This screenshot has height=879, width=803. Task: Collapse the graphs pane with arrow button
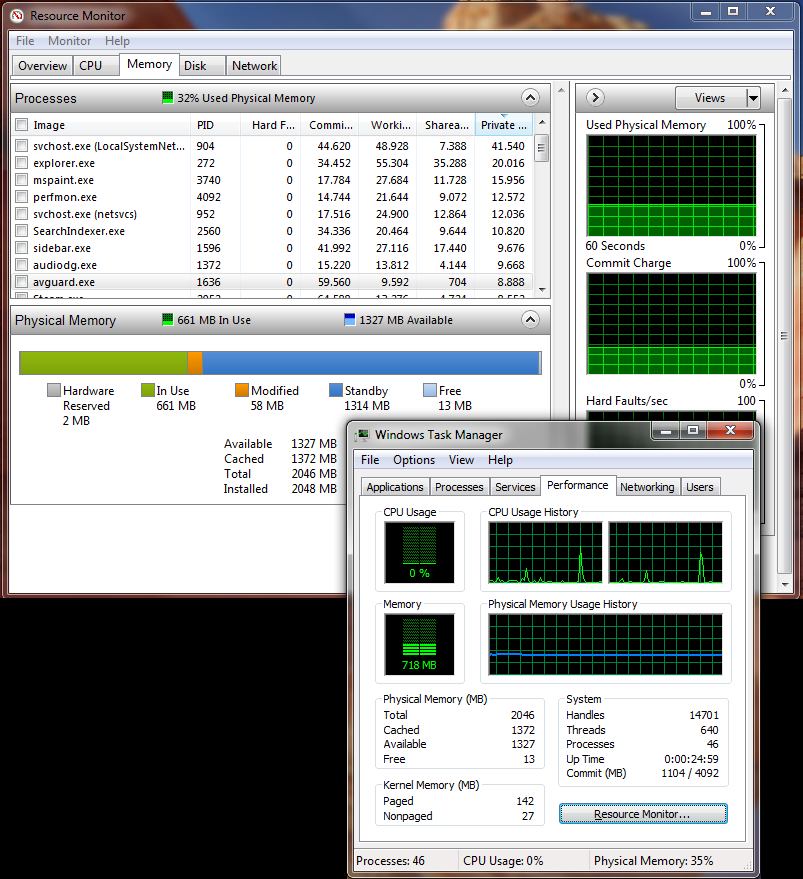click(x=596, y=98)
